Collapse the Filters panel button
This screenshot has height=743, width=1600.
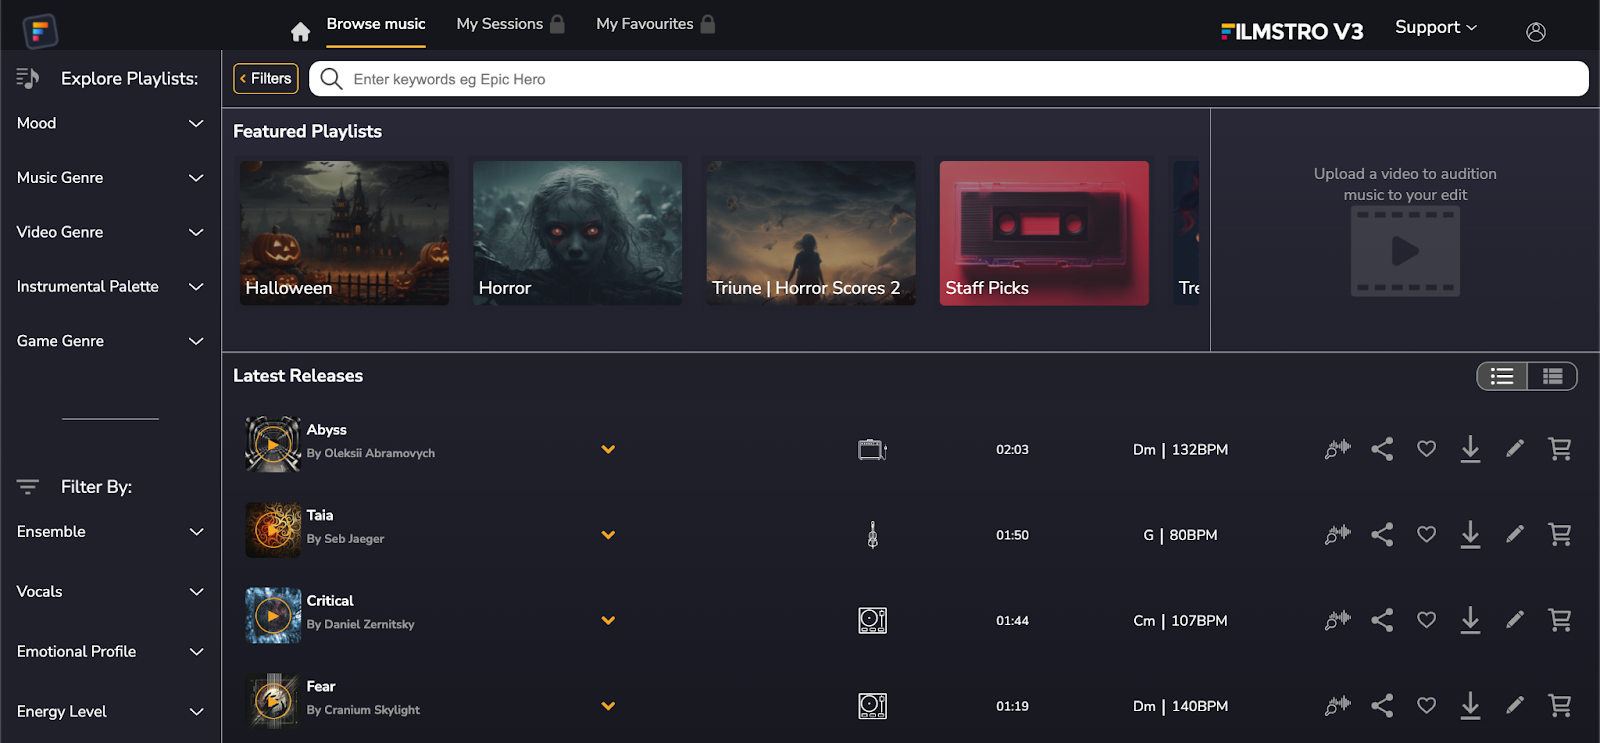[266, 78]
